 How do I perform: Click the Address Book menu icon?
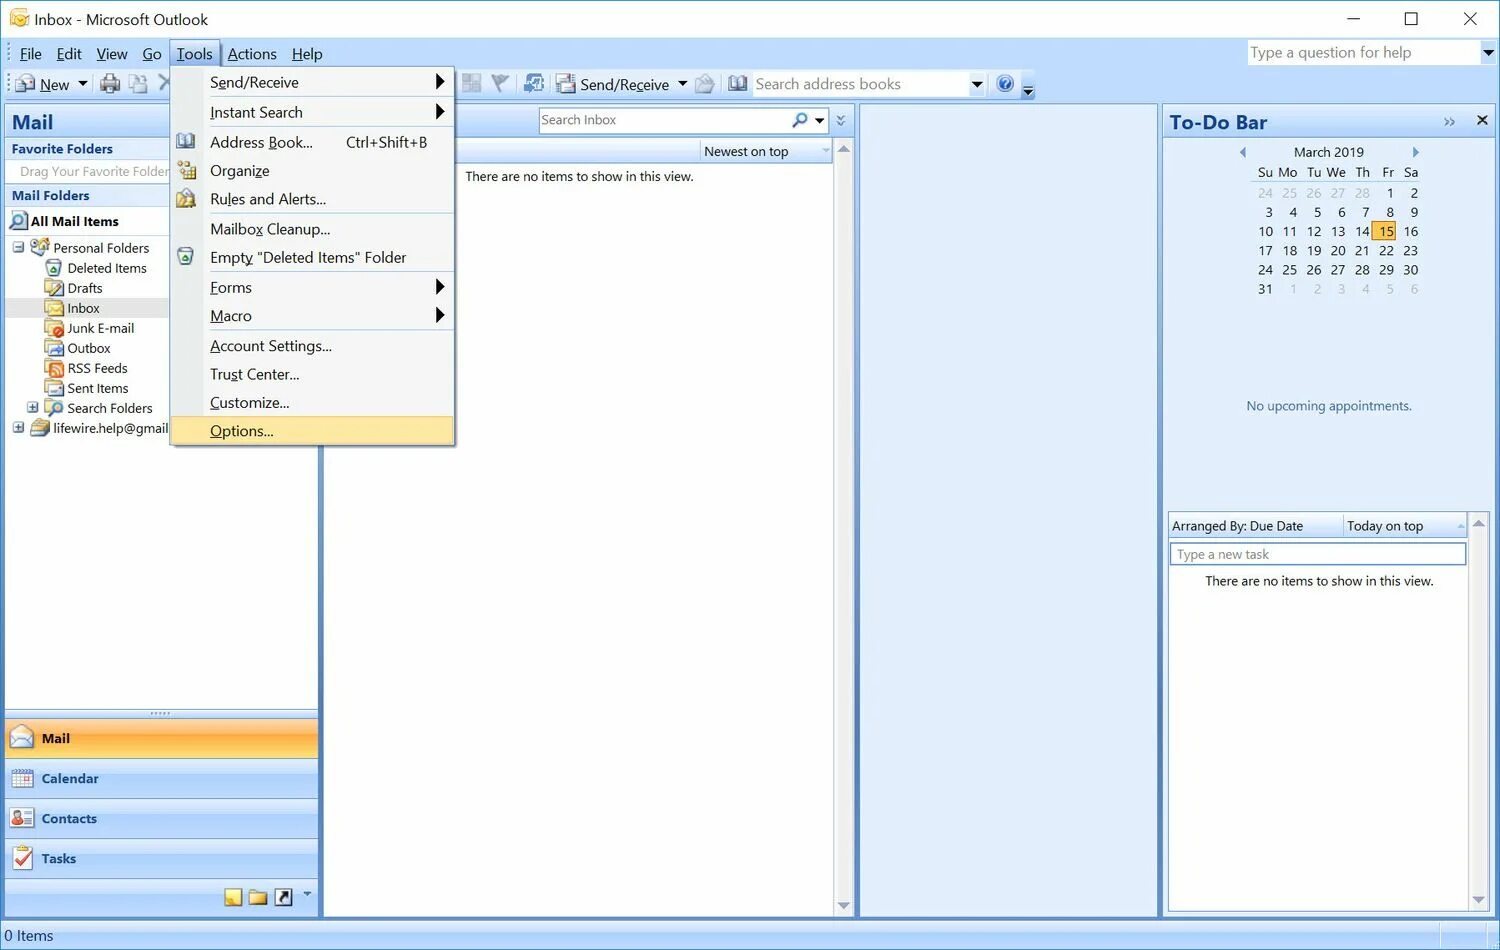[186, 142]
